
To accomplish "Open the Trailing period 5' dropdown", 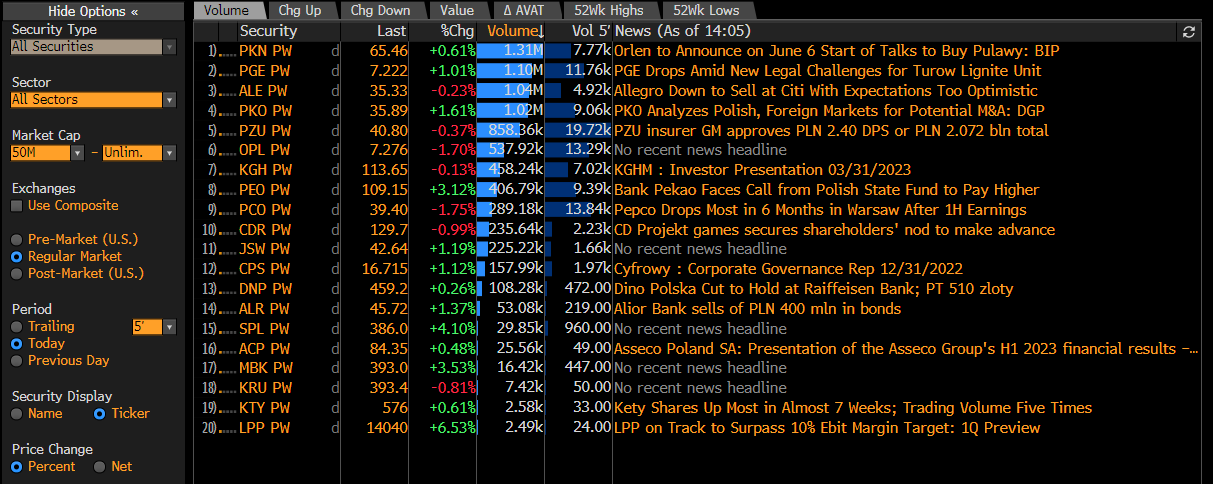I will [169, 327].
